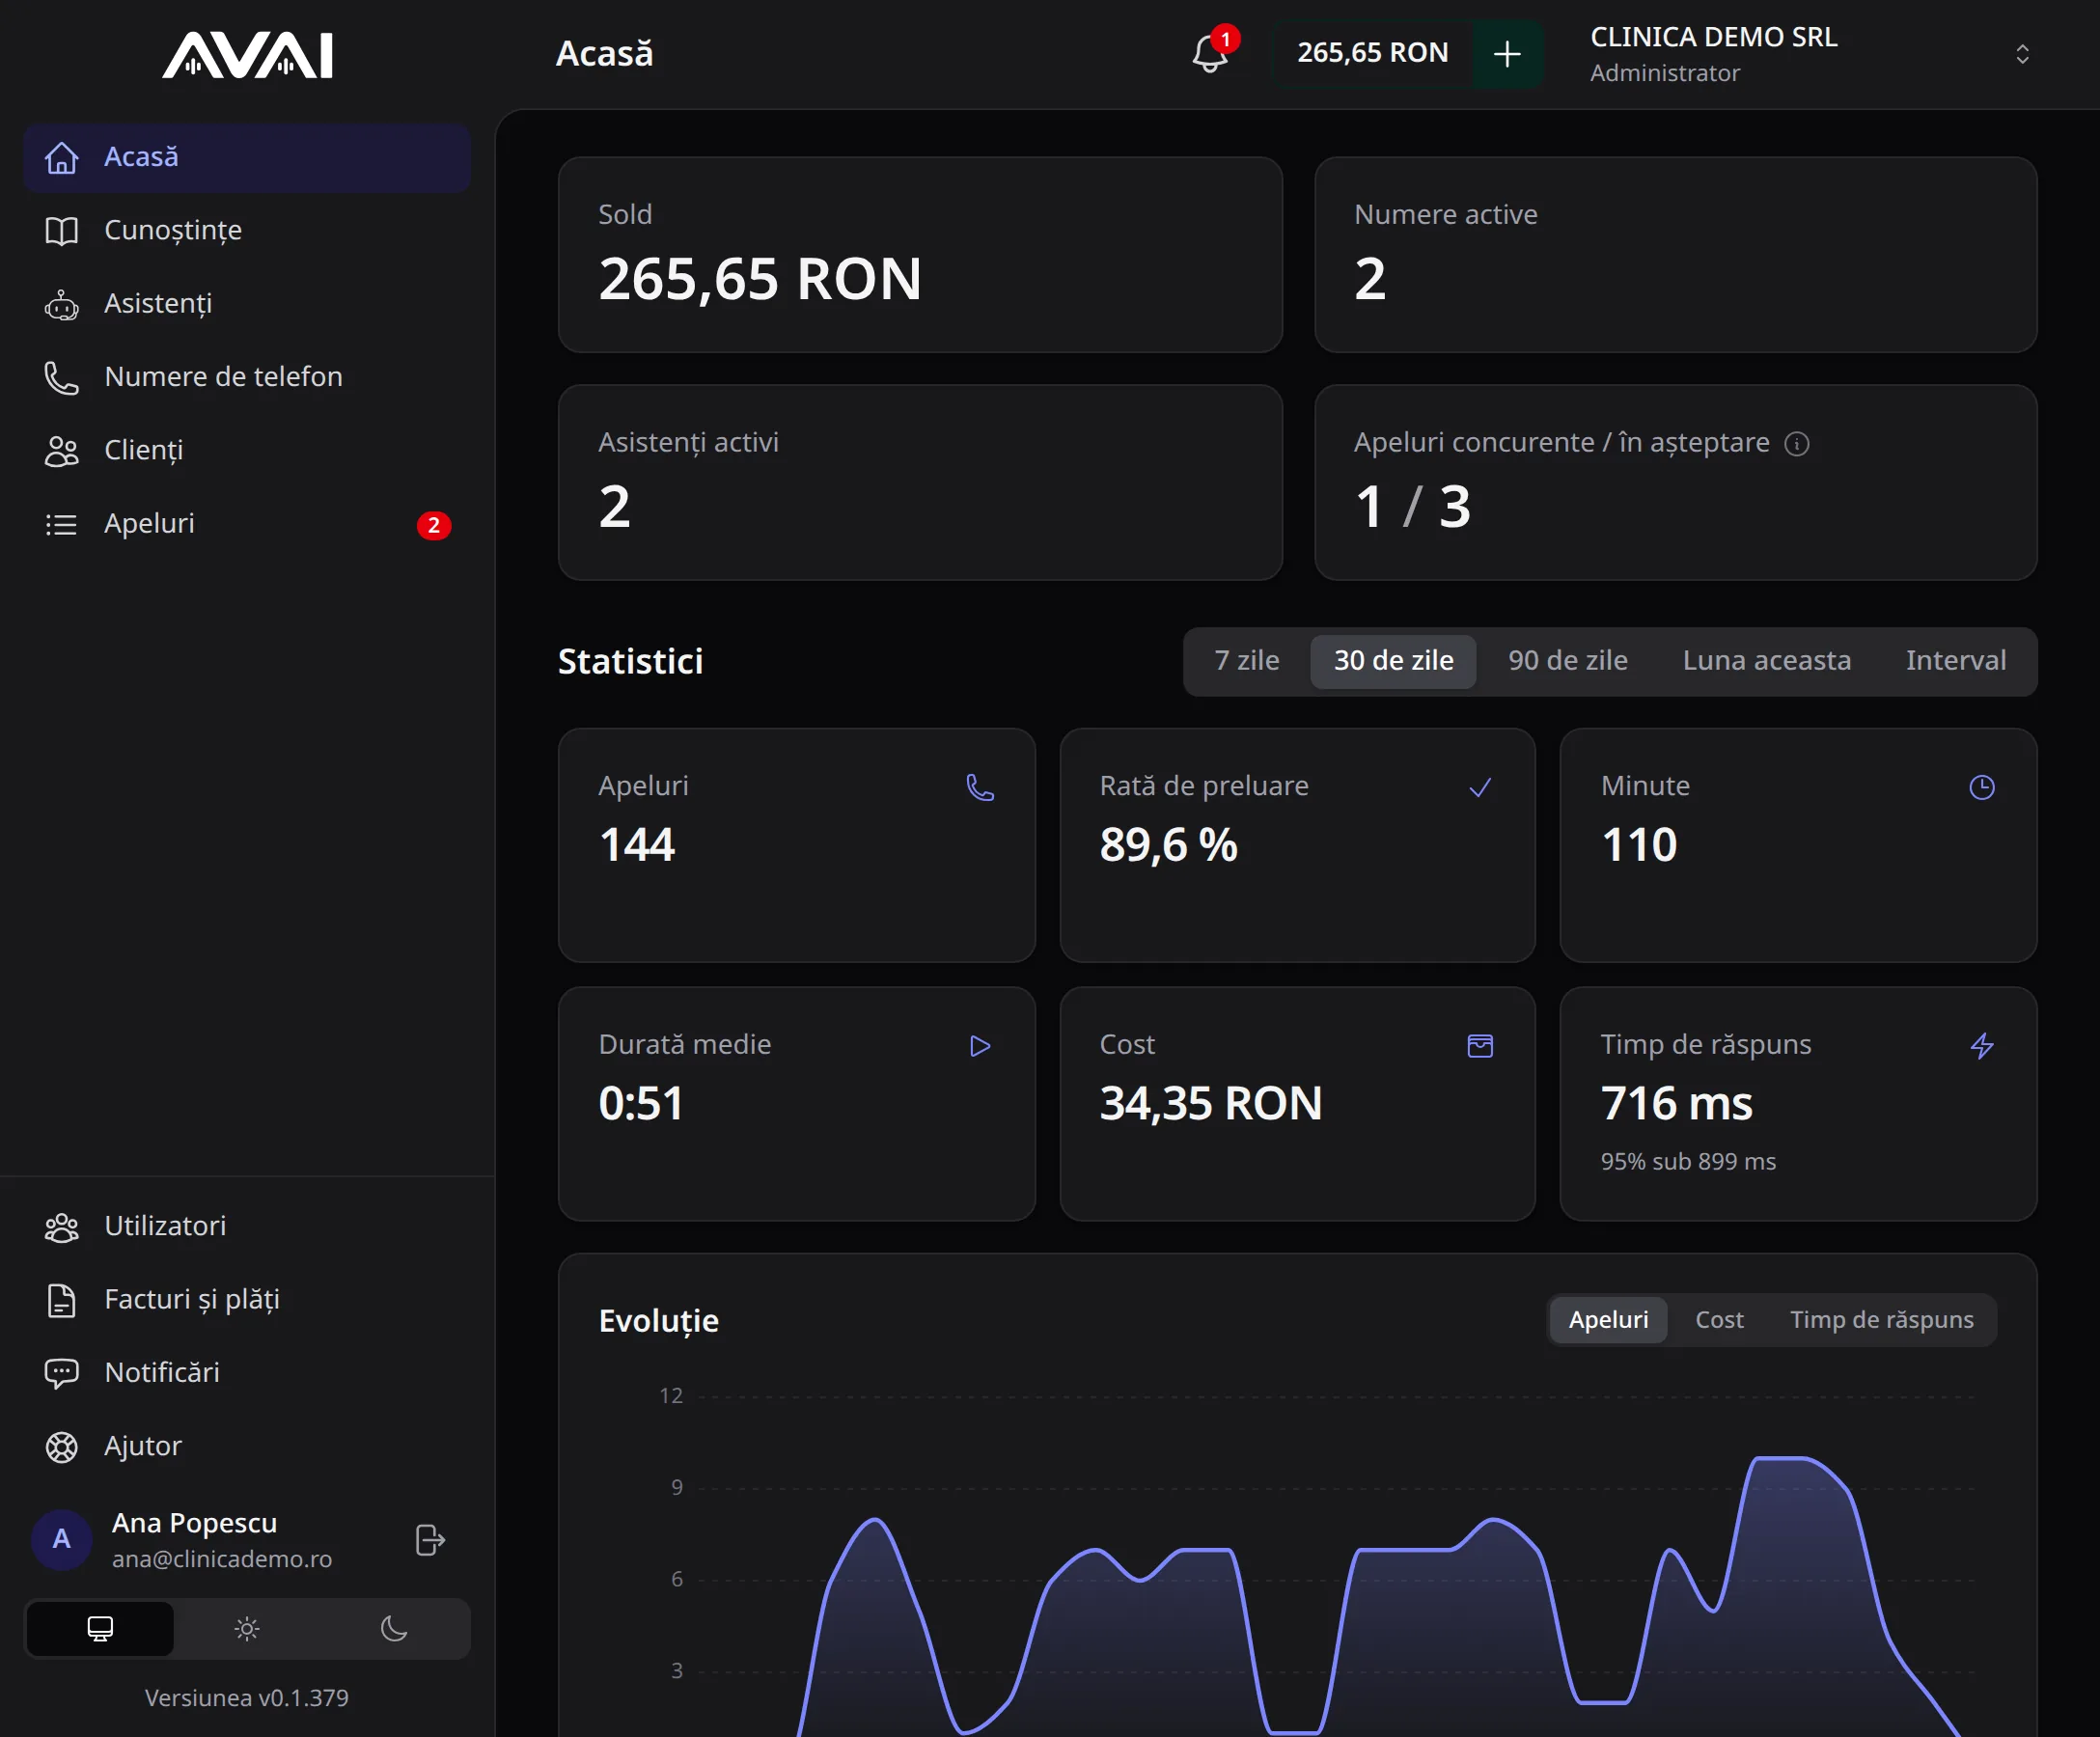Viewport: 2100px width, 1737px height.
Task: Click the Ajutor lifebuoy icon
Action: (x=61, y=1447)
